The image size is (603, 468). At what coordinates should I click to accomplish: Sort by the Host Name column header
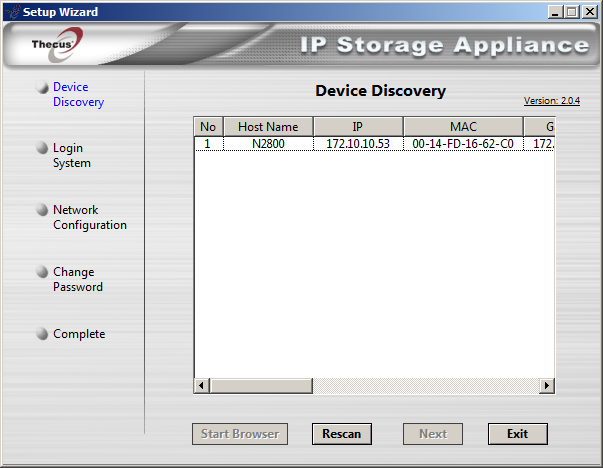(268, 127)
